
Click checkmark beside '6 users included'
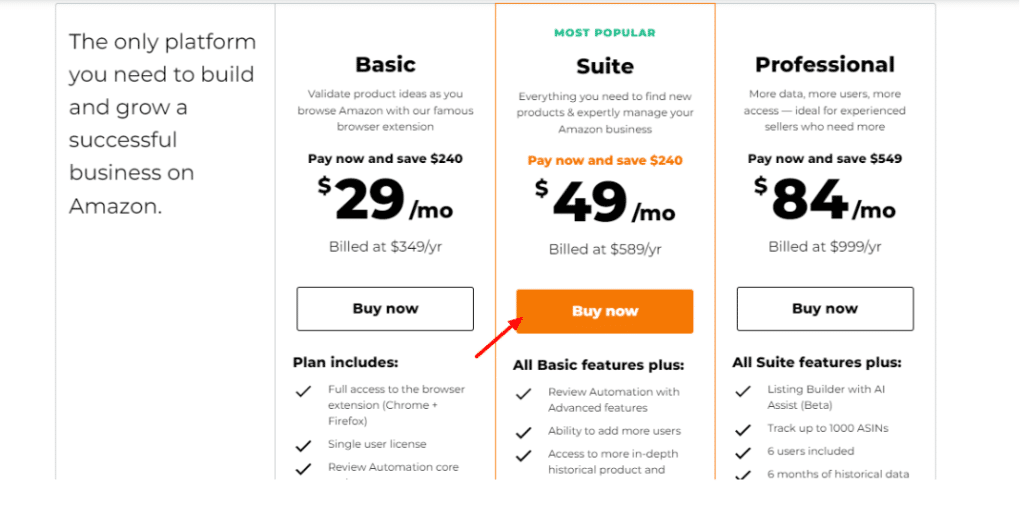pos(743,452)
